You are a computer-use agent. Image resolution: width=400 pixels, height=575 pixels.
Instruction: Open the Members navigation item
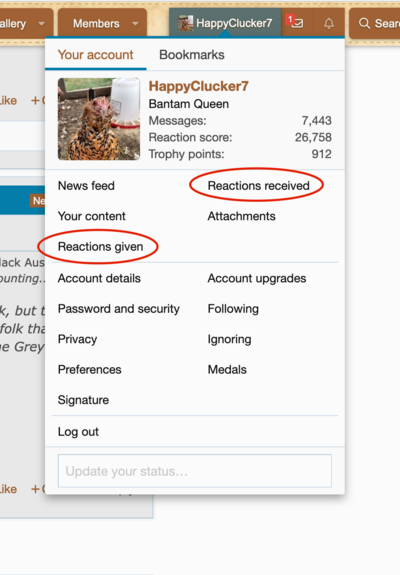[x=96, y=24]
